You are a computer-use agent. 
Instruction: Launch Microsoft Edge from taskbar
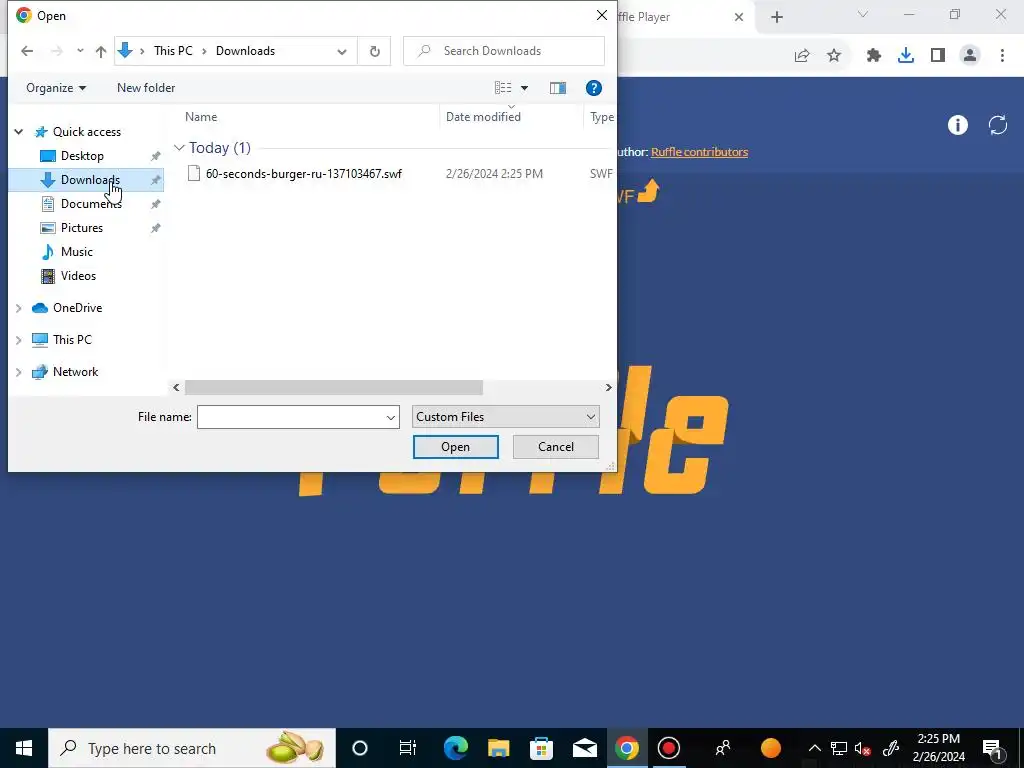point(455,748)
